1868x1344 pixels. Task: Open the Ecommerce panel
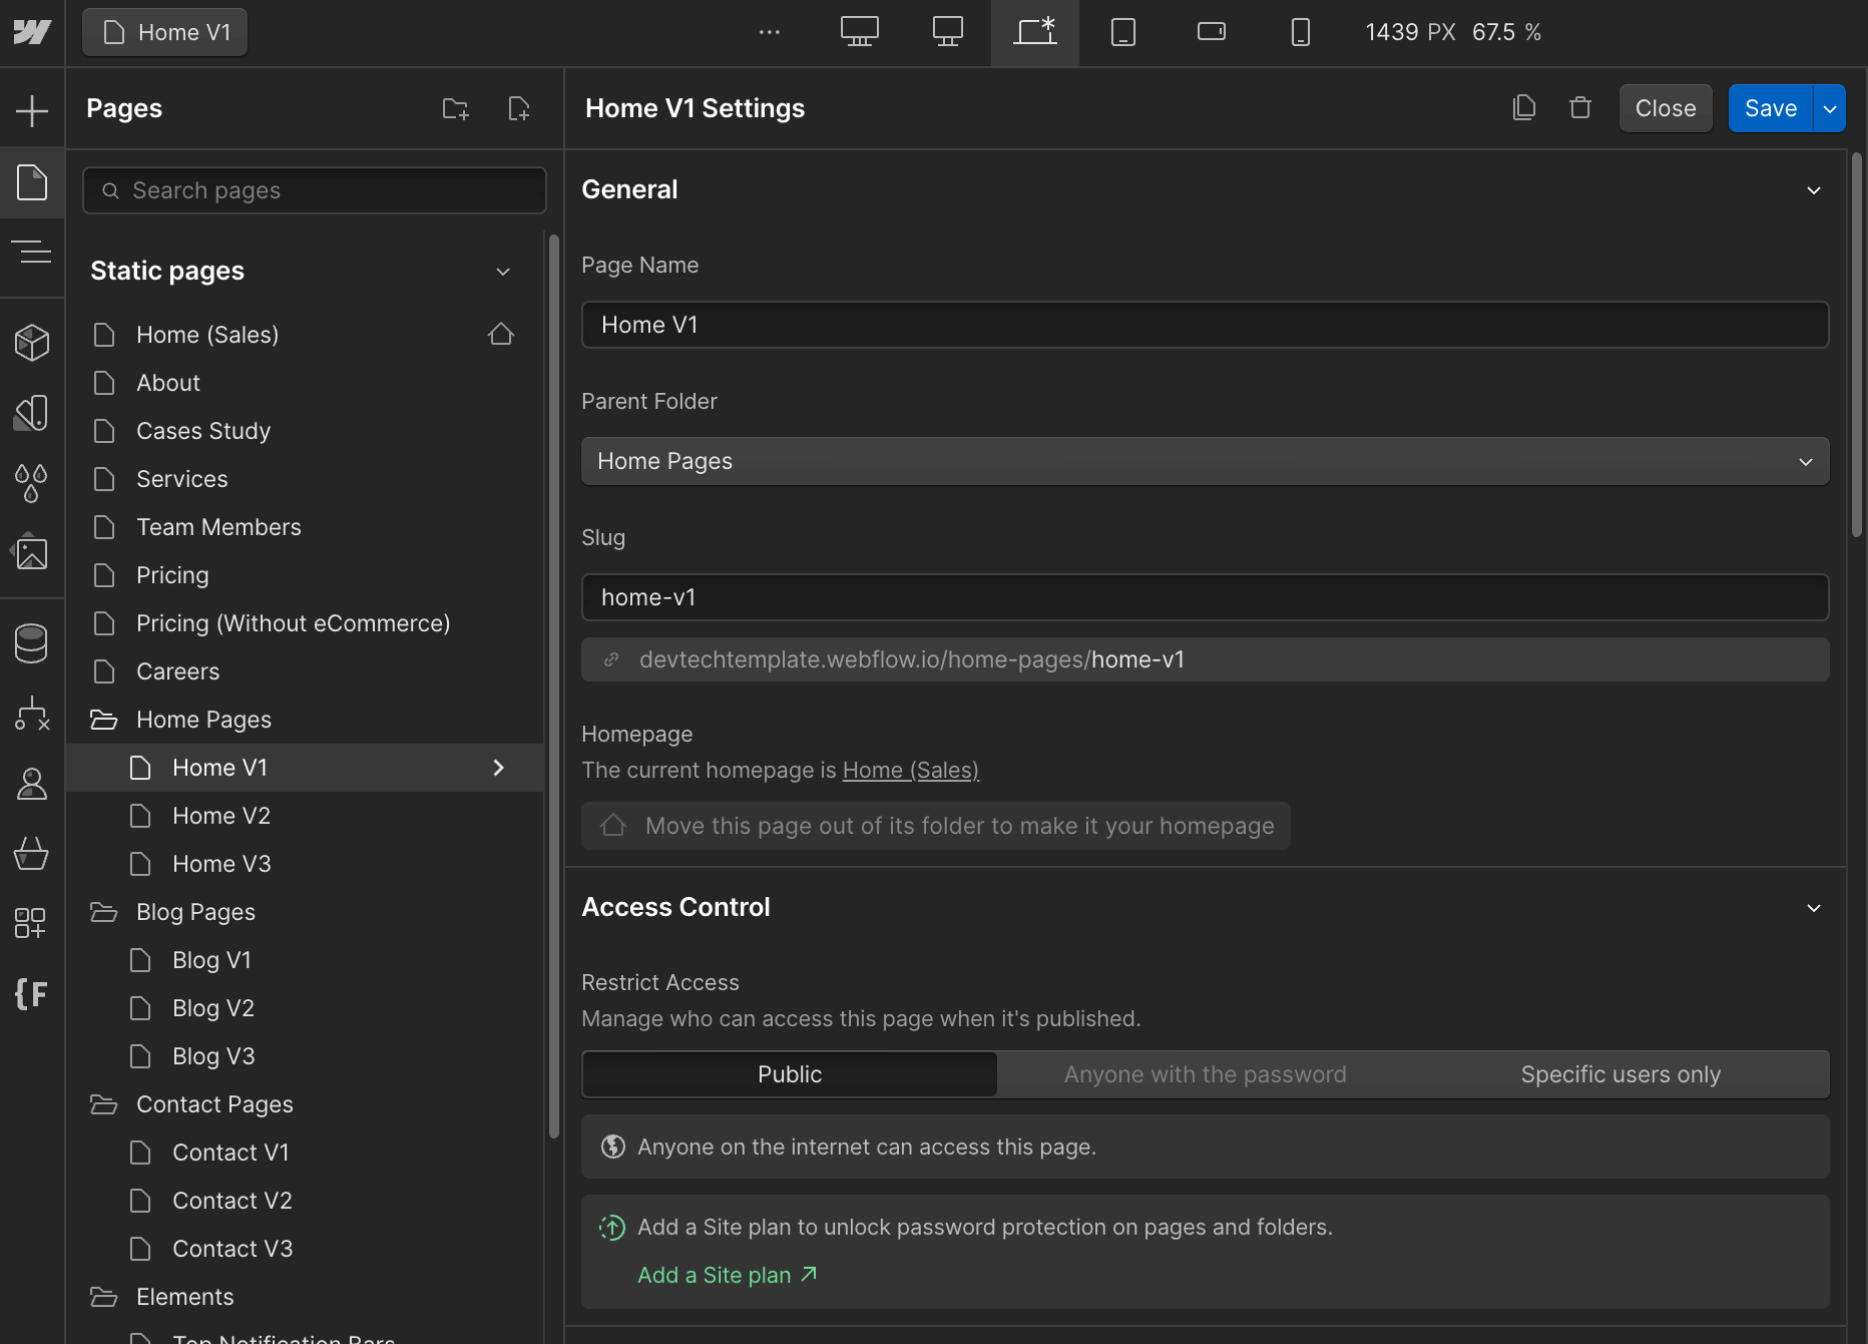[x=32, y=854]
